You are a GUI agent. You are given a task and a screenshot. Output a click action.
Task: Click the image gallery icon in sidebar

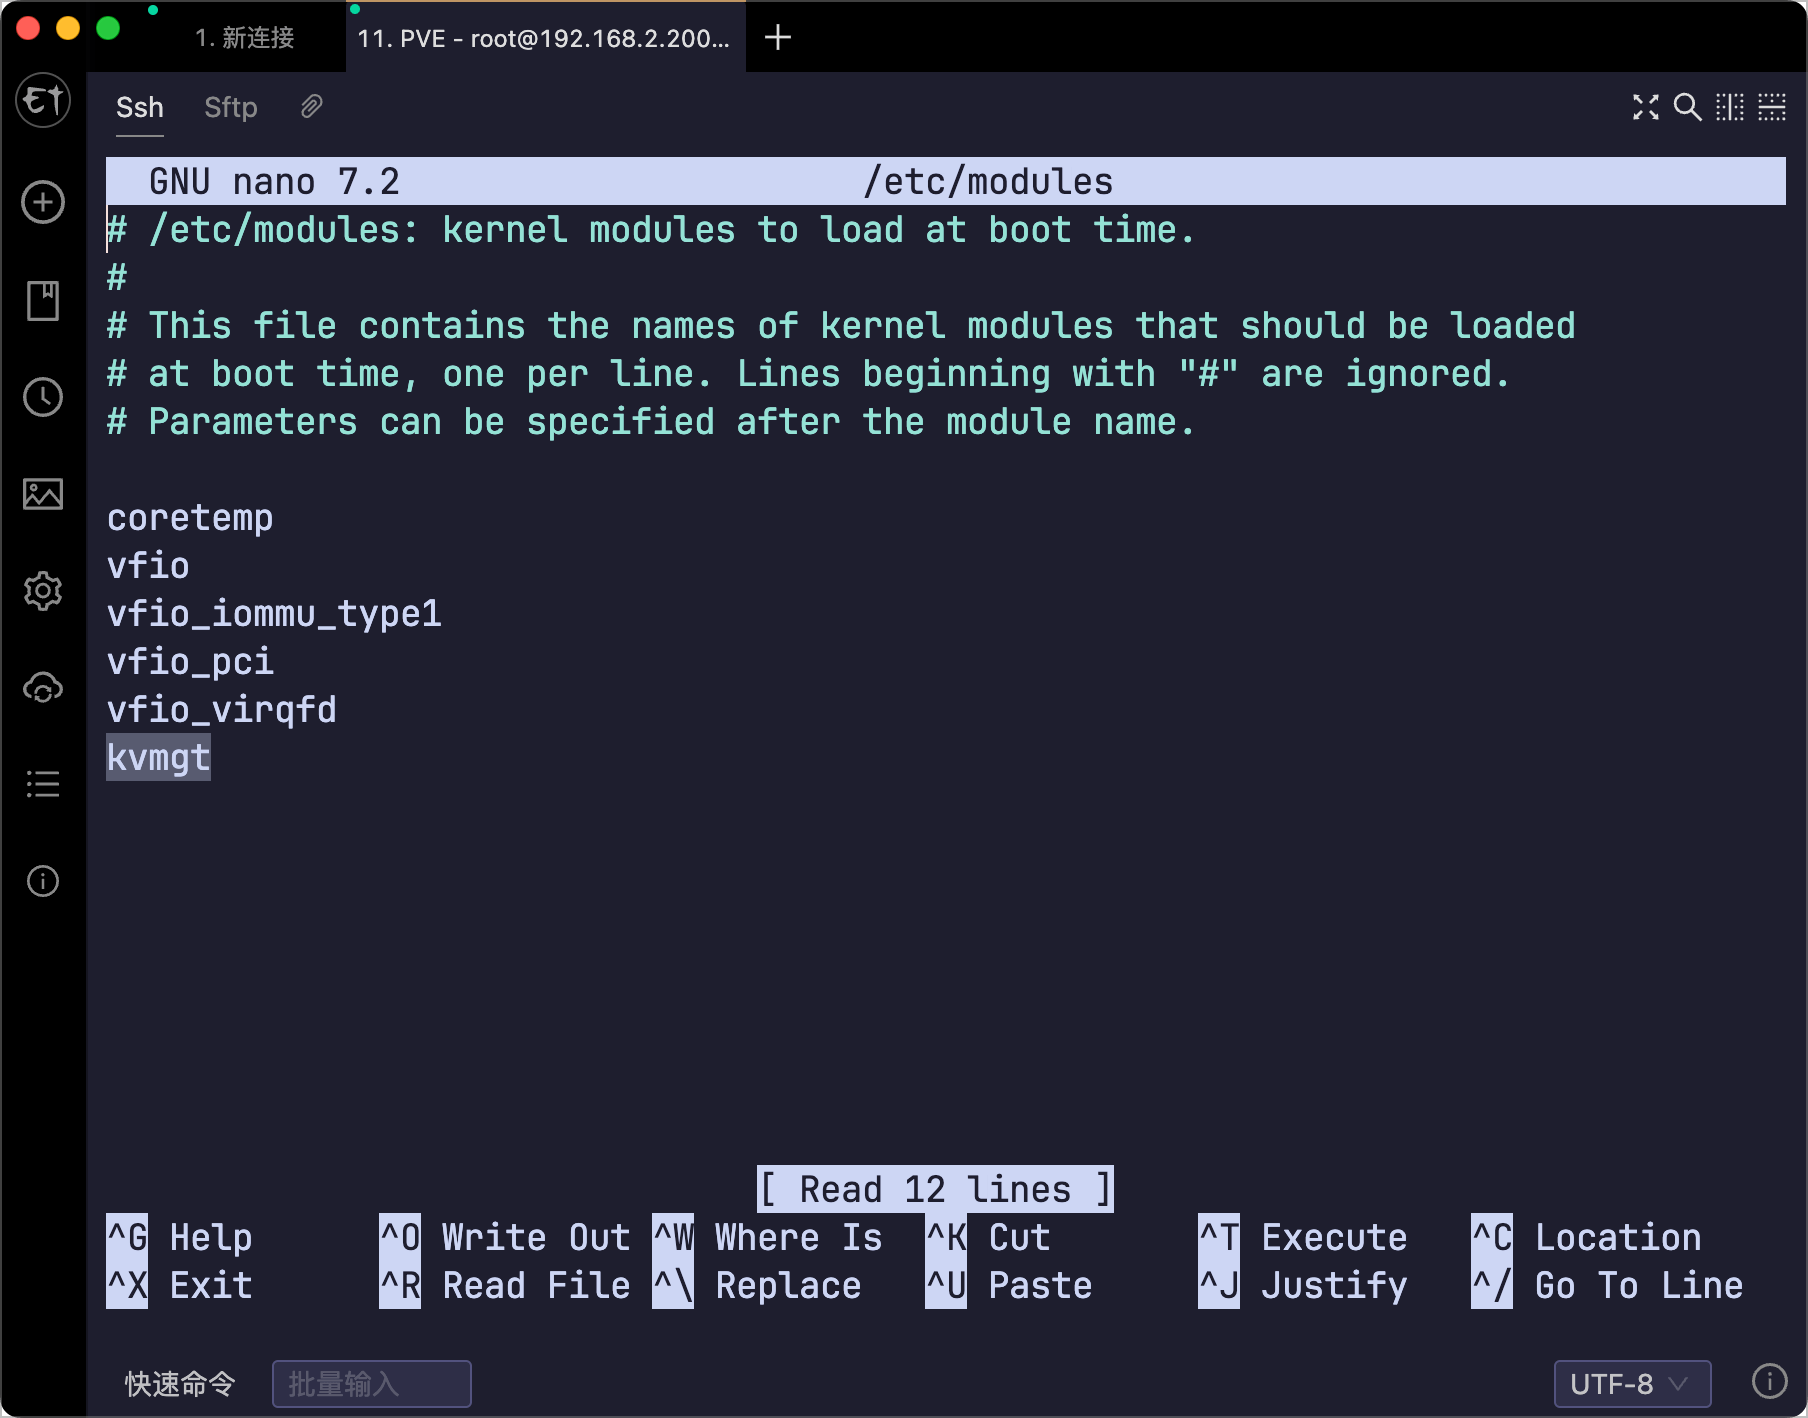(x=43, y=494)
